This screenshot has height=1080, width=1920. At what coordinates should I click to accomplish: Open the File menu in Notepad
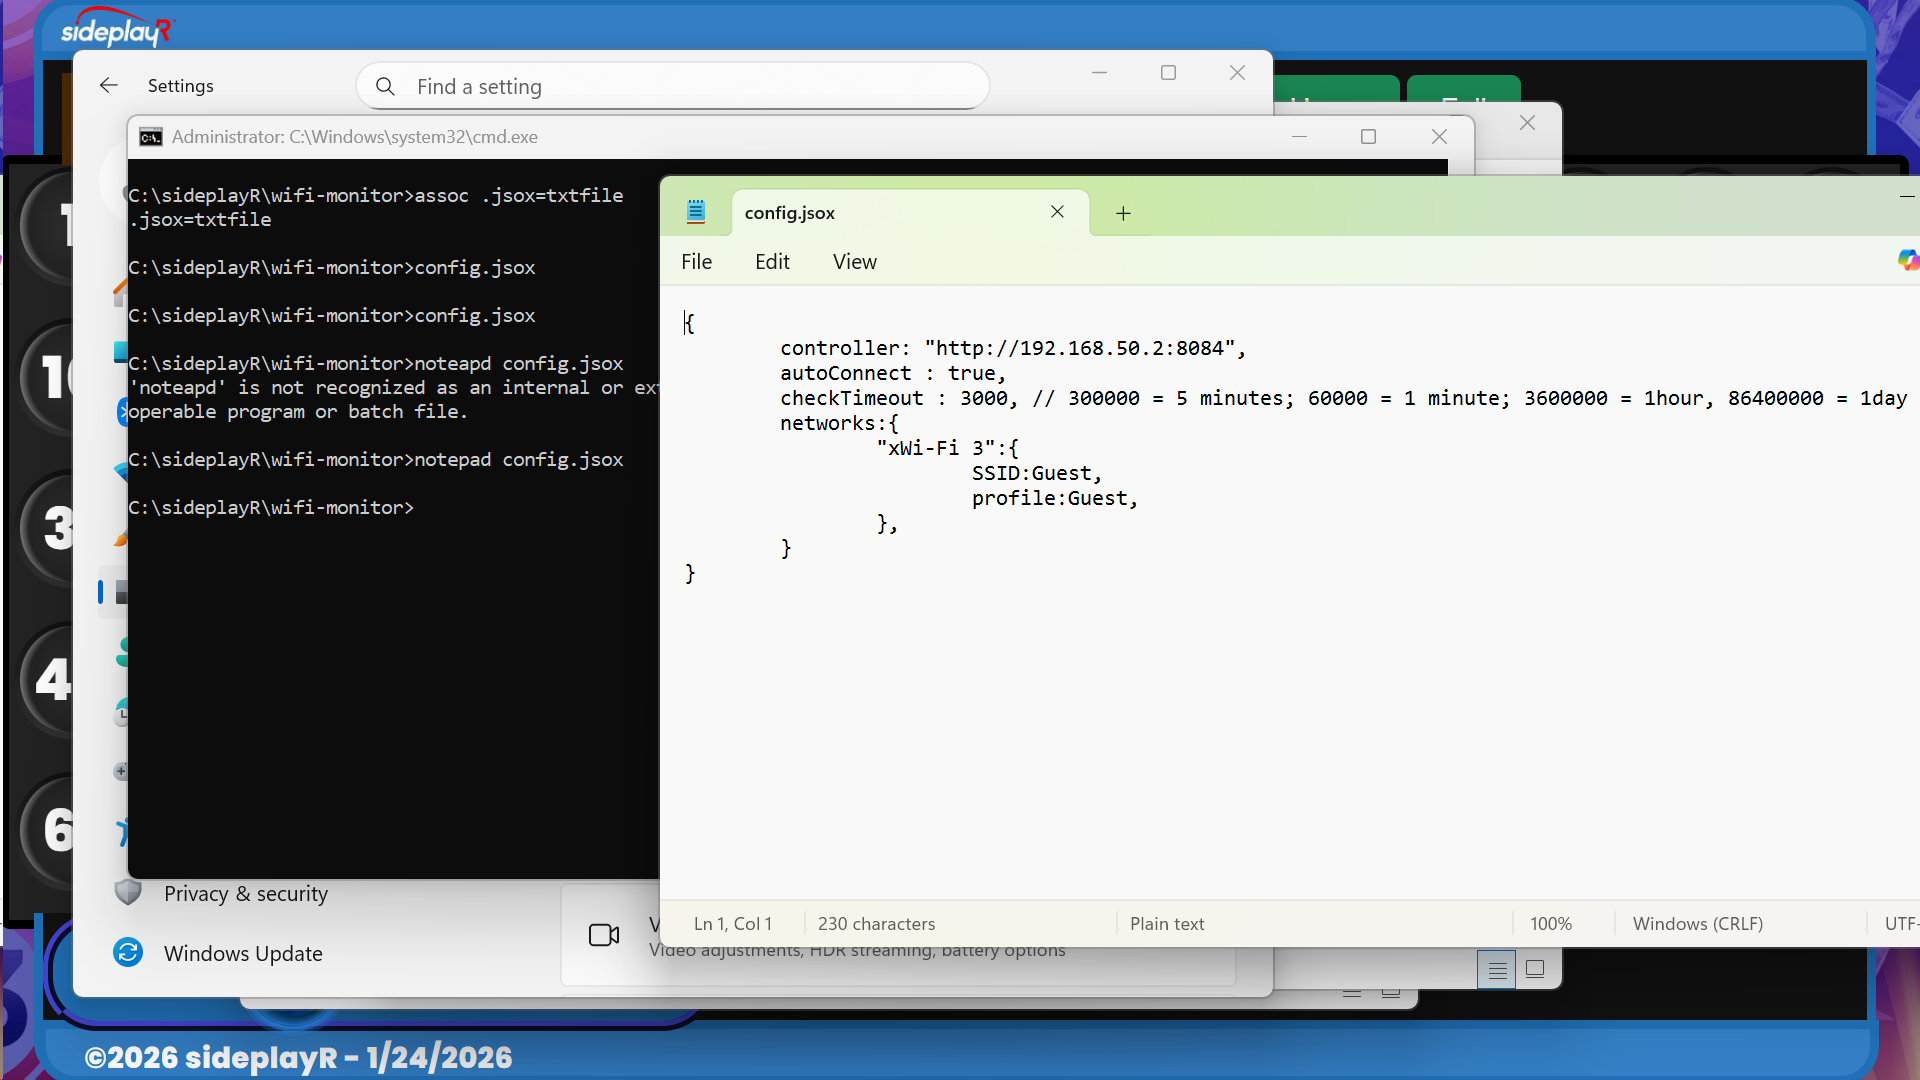click(x=696, y=262)
